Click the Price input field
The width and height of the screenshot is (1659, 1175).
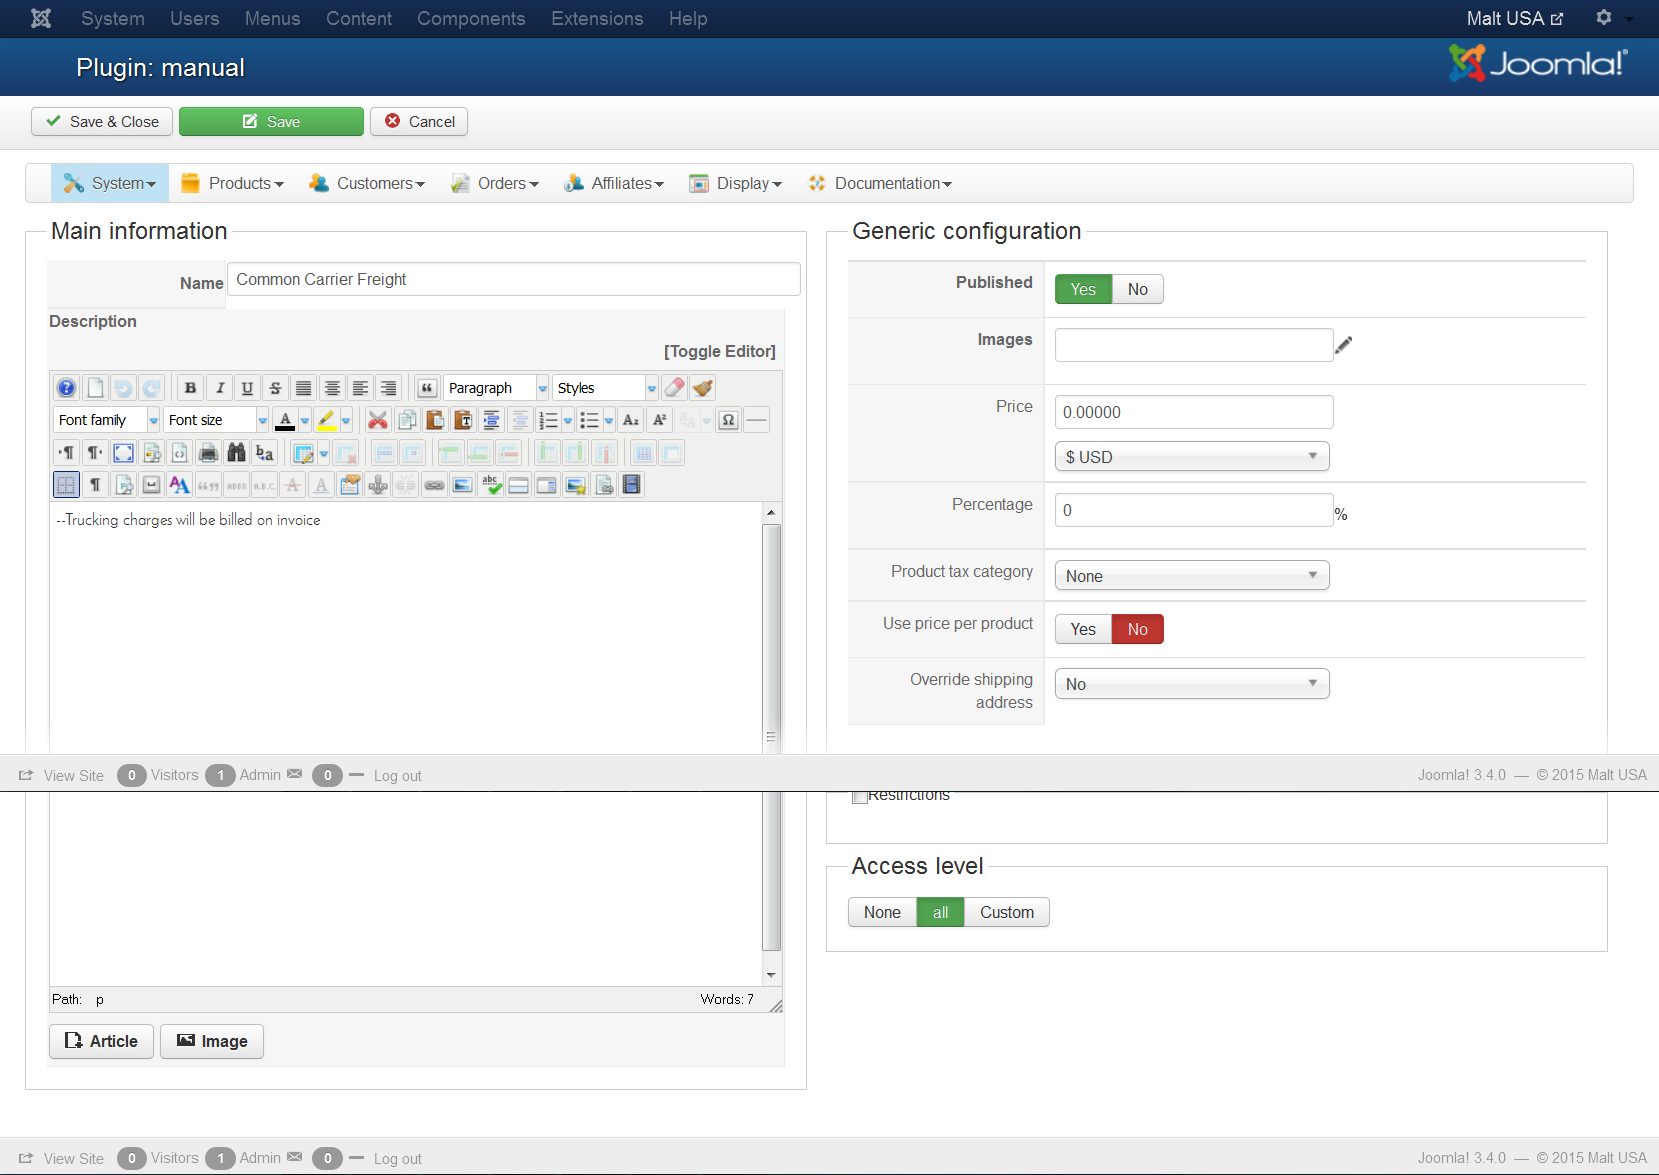(x=1194, y=412)
